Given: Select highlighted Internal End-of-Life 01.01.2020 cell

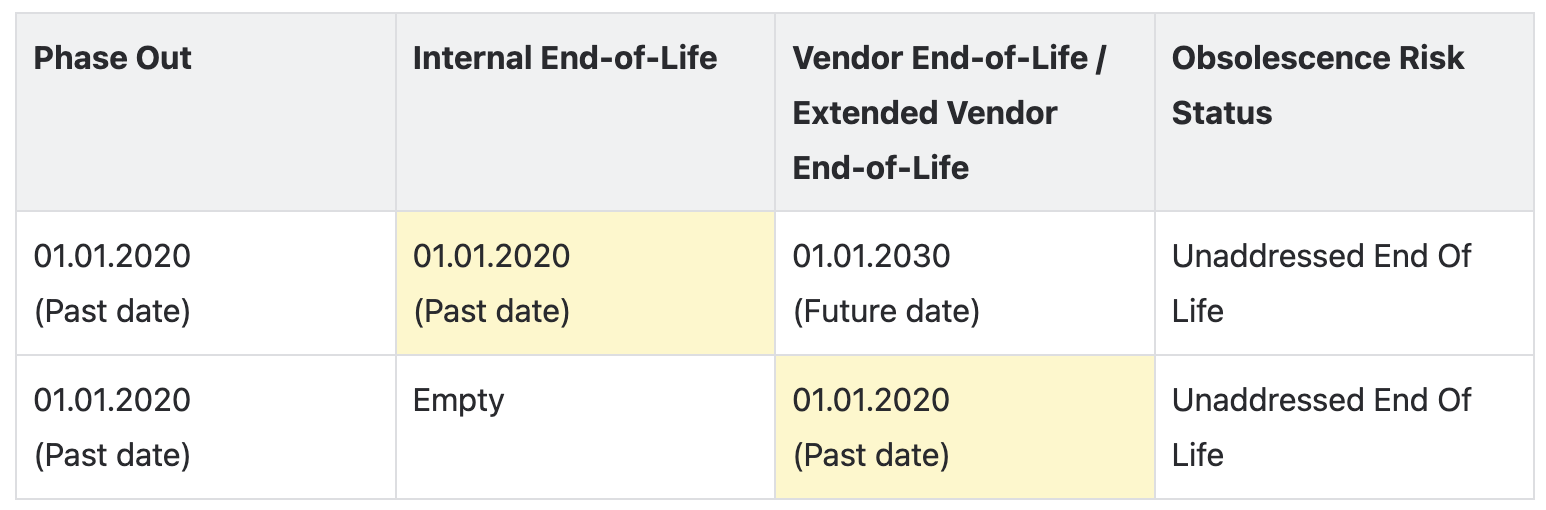Looking at the screenshot, I should coord(585,283).
